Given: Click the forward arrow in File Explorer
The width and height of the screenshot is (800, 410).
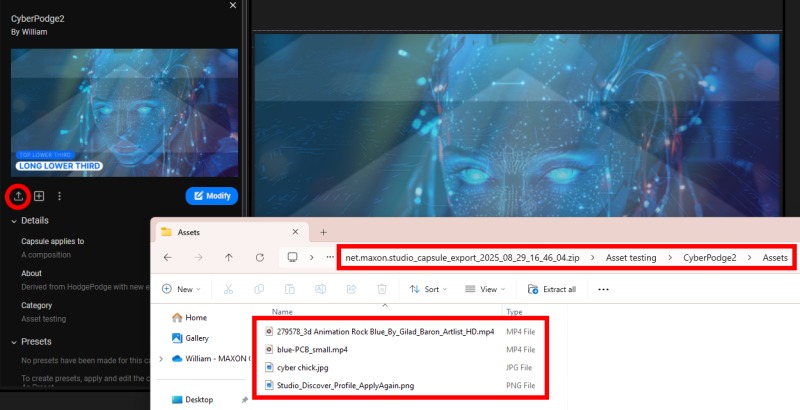Looking at the screenshot, I should pos(198,258).
